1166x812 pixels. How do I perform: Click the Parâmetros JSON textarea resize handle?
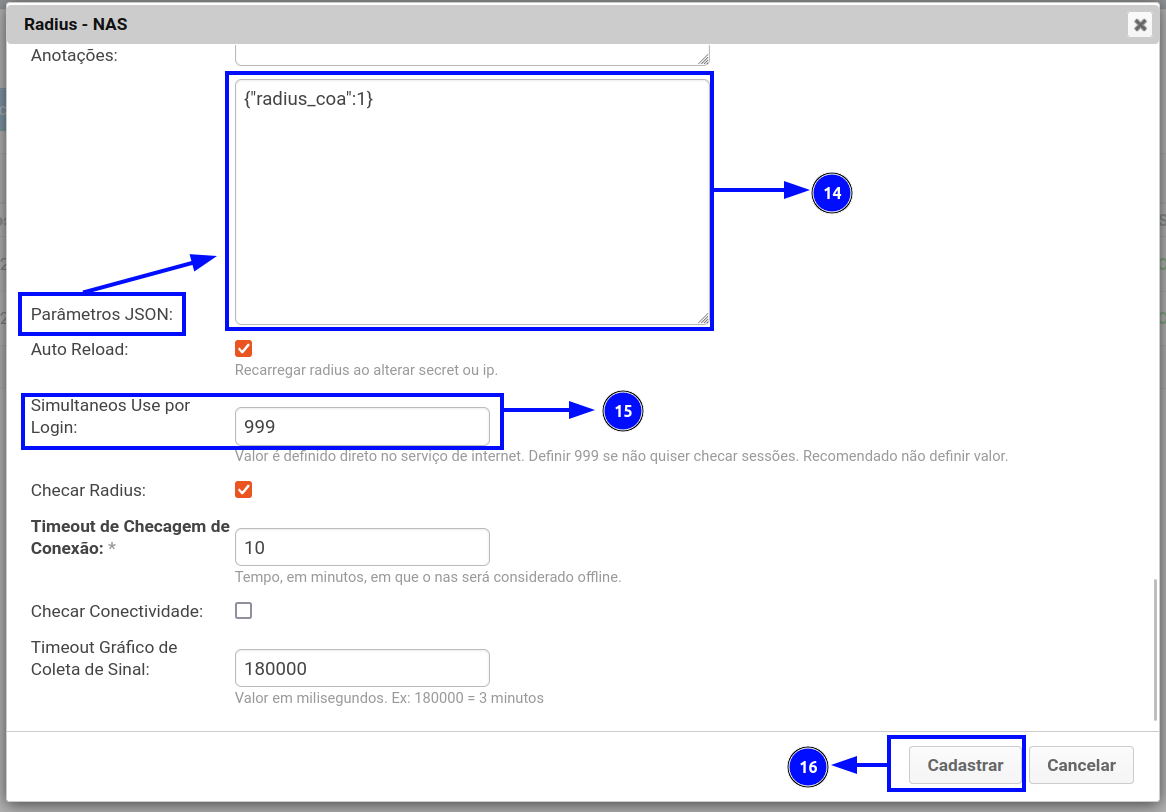(703, 319)
